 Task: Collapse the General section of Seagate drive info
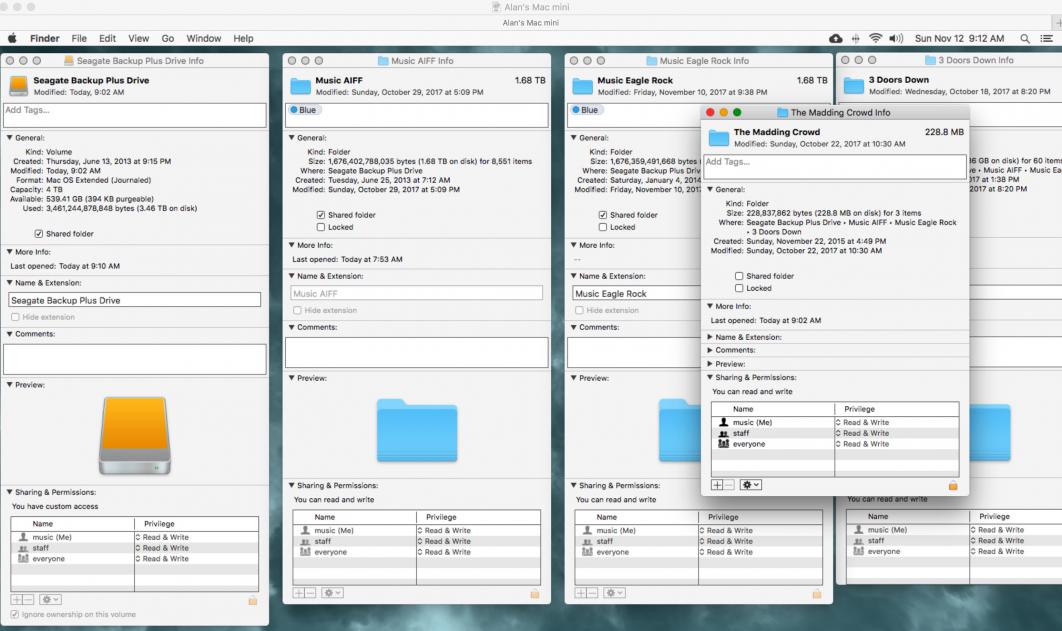coord(10,138)
